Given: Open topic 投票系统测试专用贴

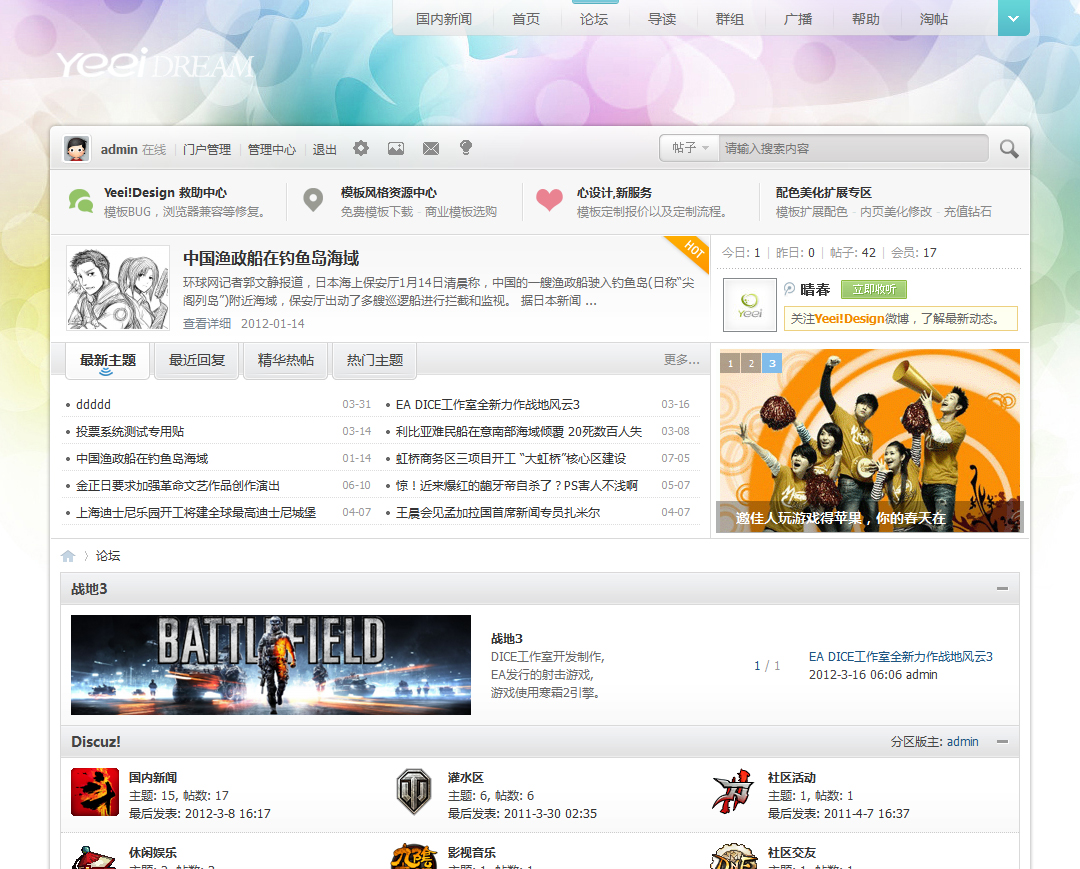Looking at the screenshot, I should click(129, 432).
